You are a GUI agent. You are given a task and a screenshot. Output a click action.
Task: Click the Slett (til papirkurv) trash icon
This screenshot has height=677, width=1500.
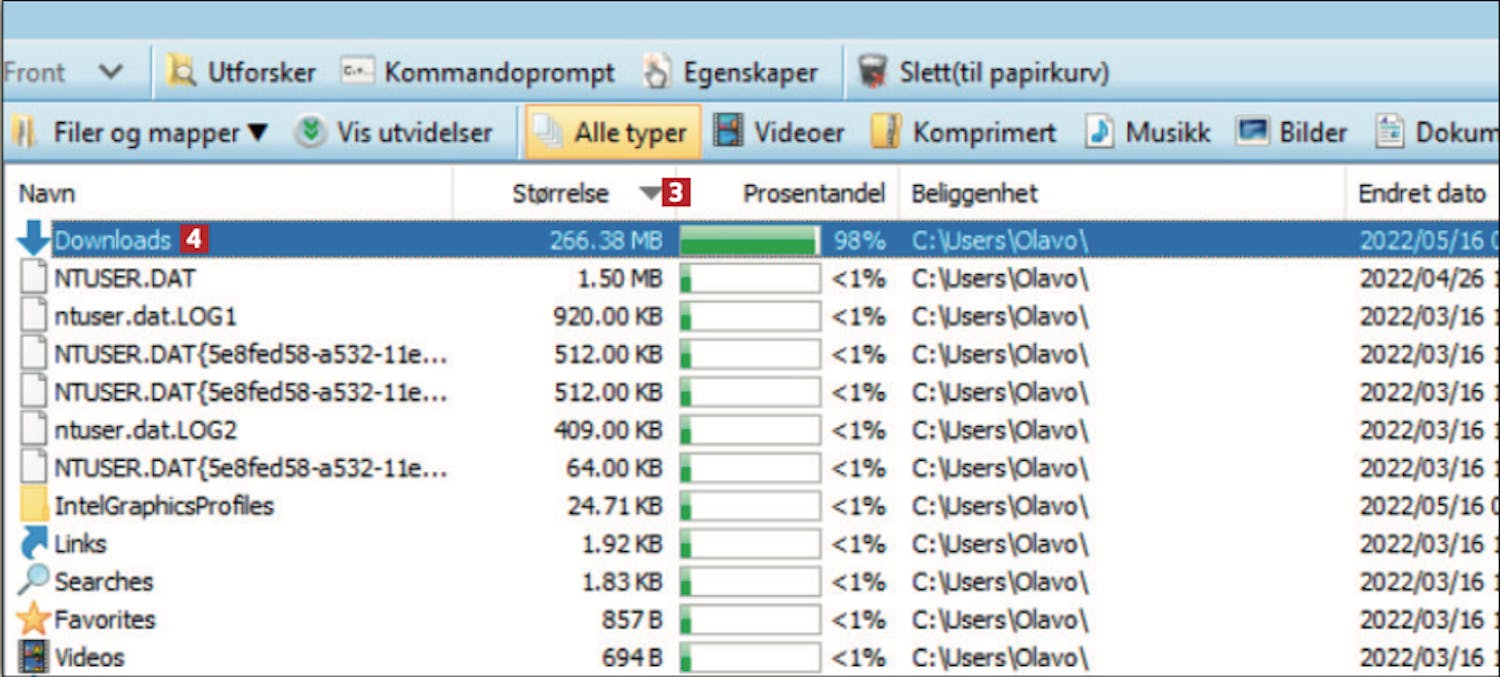tap(873, 73)
